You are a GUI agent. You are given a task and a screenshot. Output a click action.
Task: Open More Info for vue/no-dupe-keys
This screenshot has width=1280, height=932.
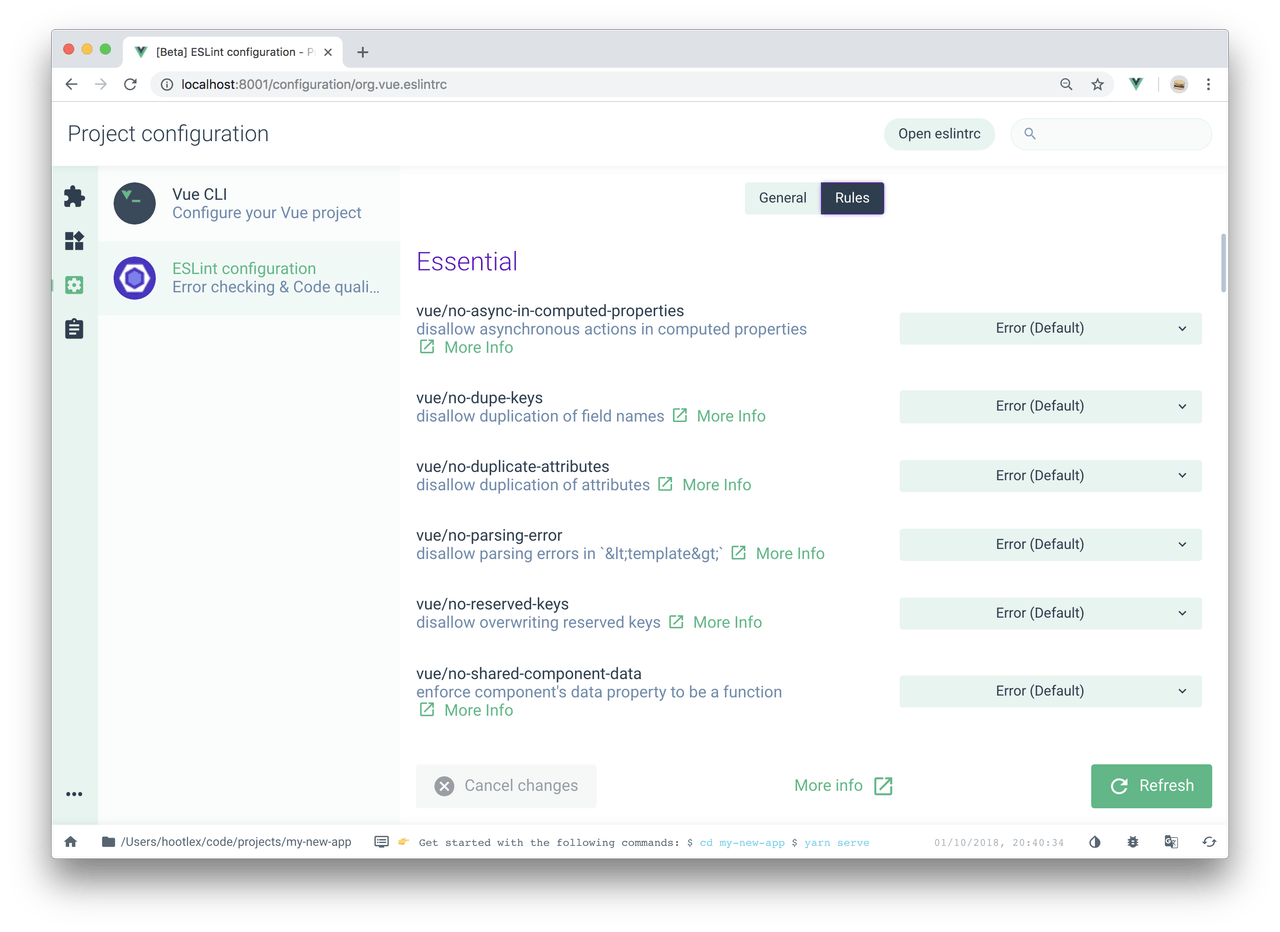click(x=719, y=416)
